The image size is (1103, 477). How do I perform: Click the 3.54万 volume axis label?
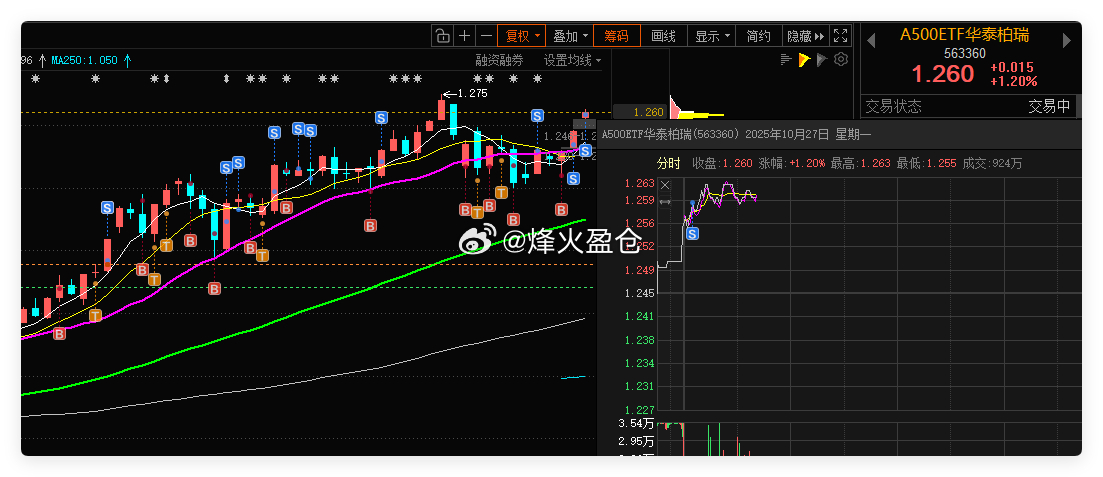pyautogui.click(x=635, y=424)
